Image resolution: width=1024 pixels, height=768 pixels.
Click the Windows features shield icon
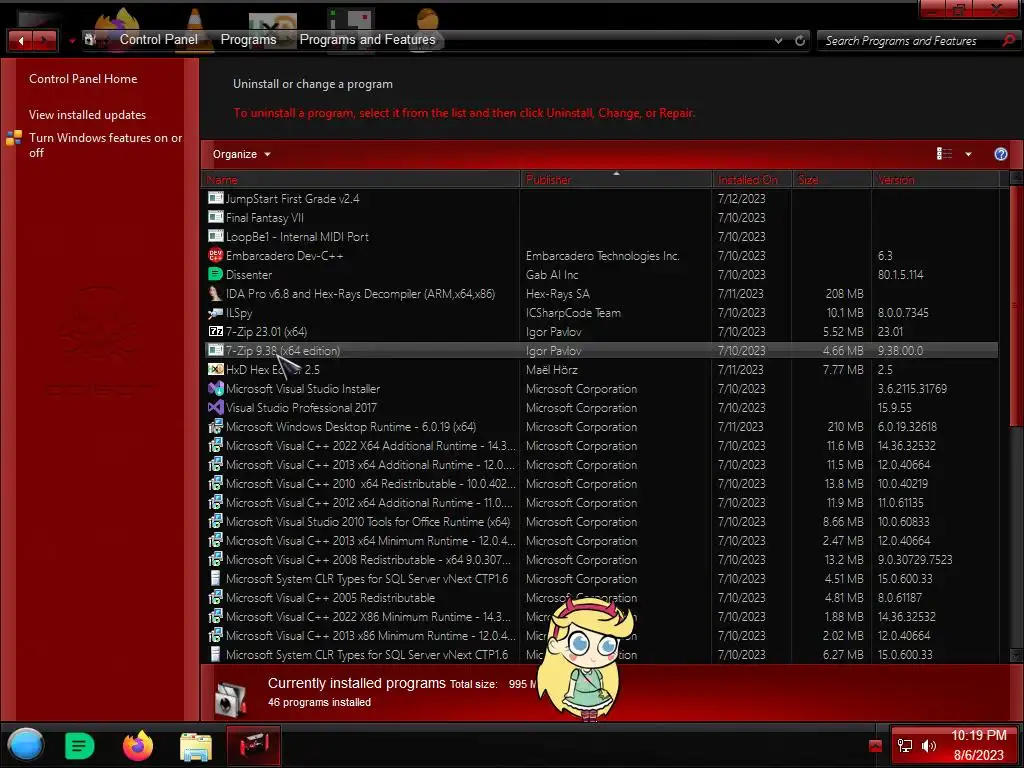[14, 138]
